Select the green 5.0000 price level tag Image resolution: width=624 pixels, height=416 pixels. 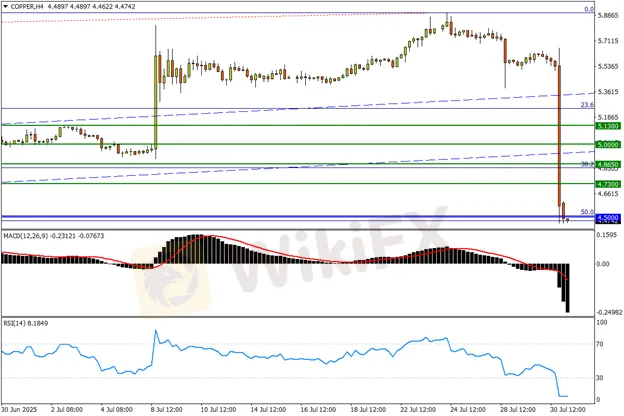click(x=608, y=144)
